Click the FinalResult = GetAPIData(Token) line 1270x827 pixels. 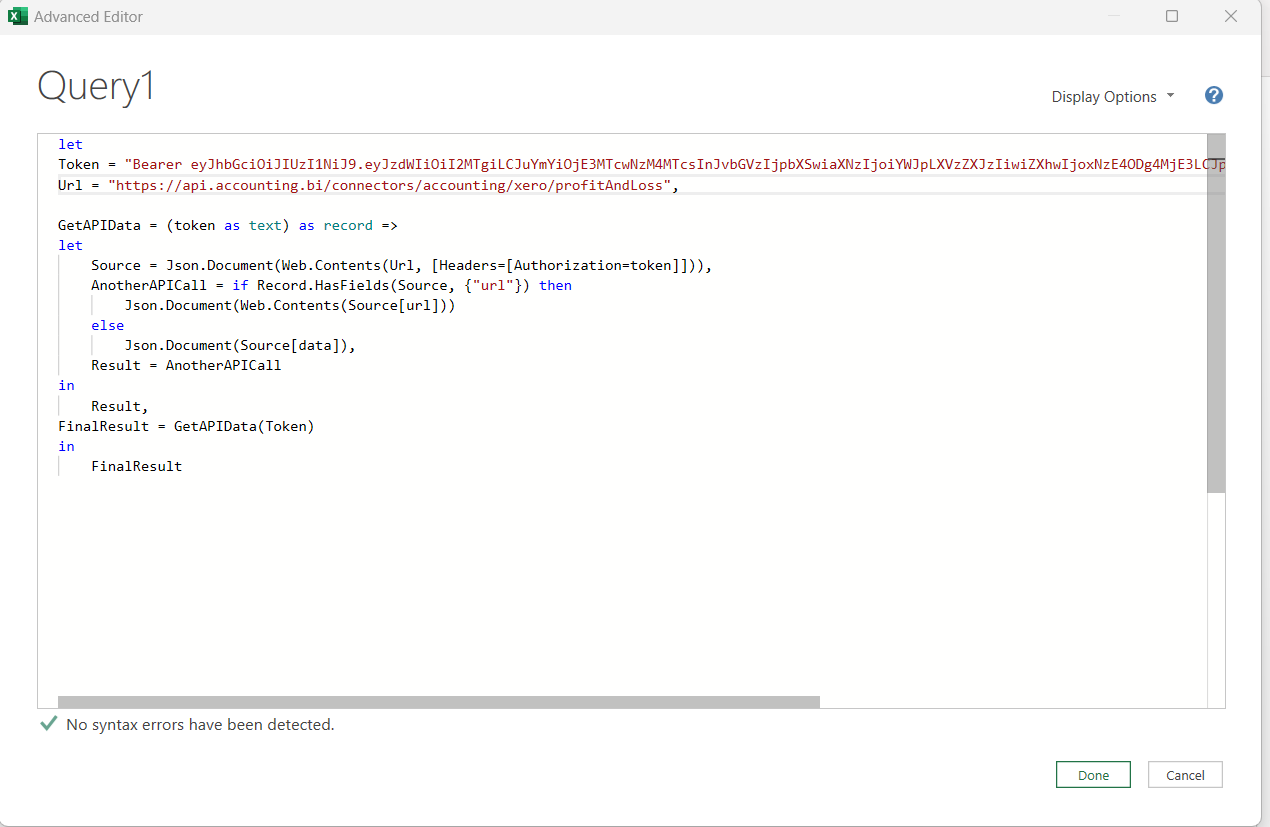point(186,426)
